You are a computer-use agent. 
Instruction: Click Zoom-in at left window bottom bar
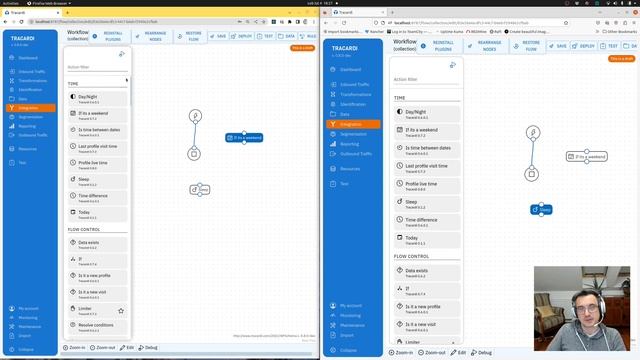click(x=74, y=348)
